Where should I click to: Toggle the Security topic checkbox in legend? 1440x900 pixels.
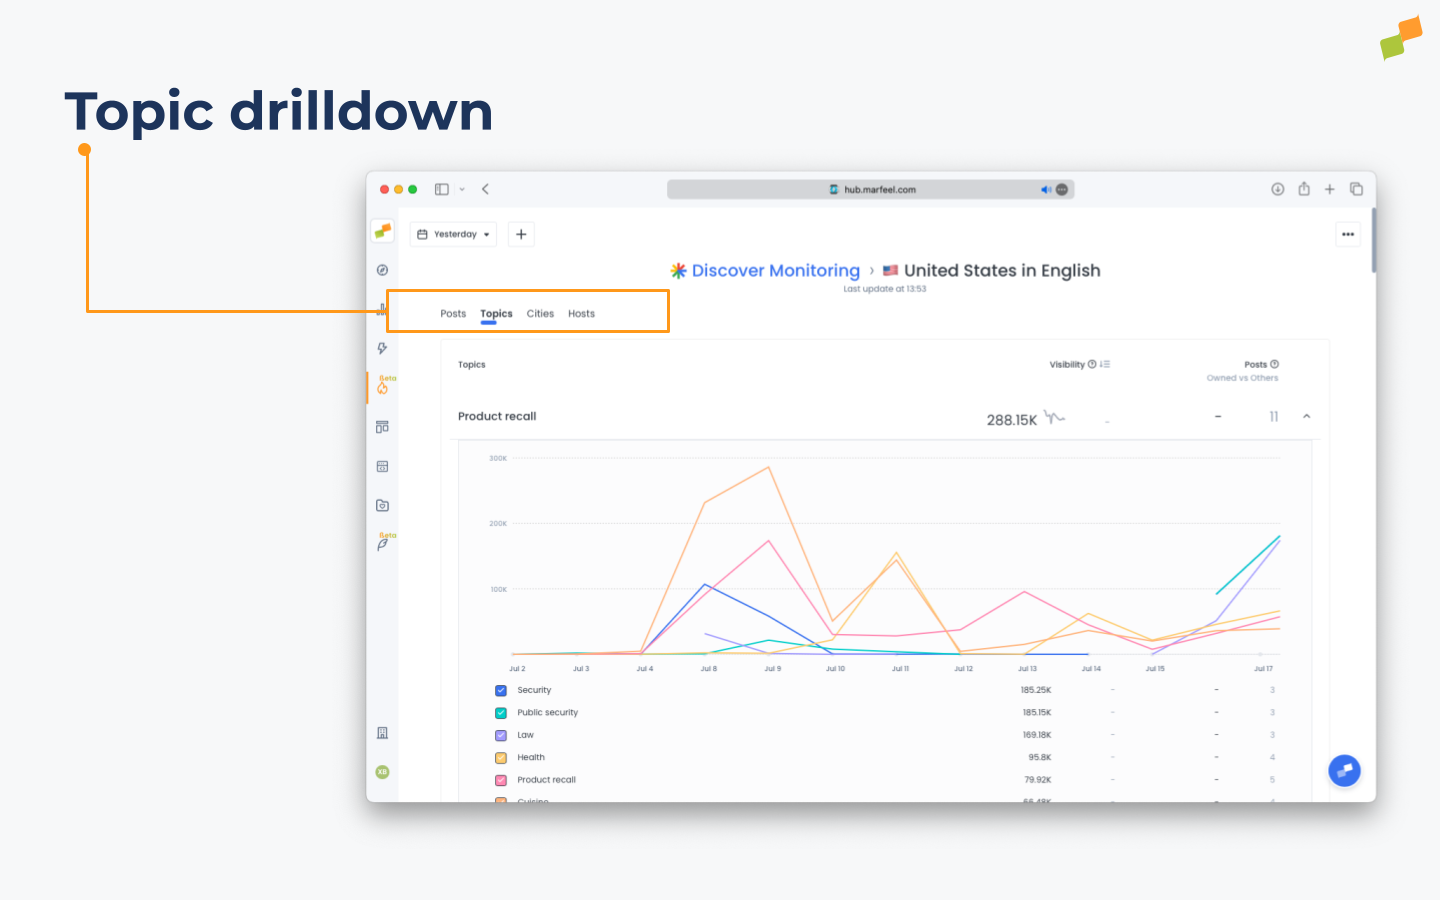coord(500,690)
